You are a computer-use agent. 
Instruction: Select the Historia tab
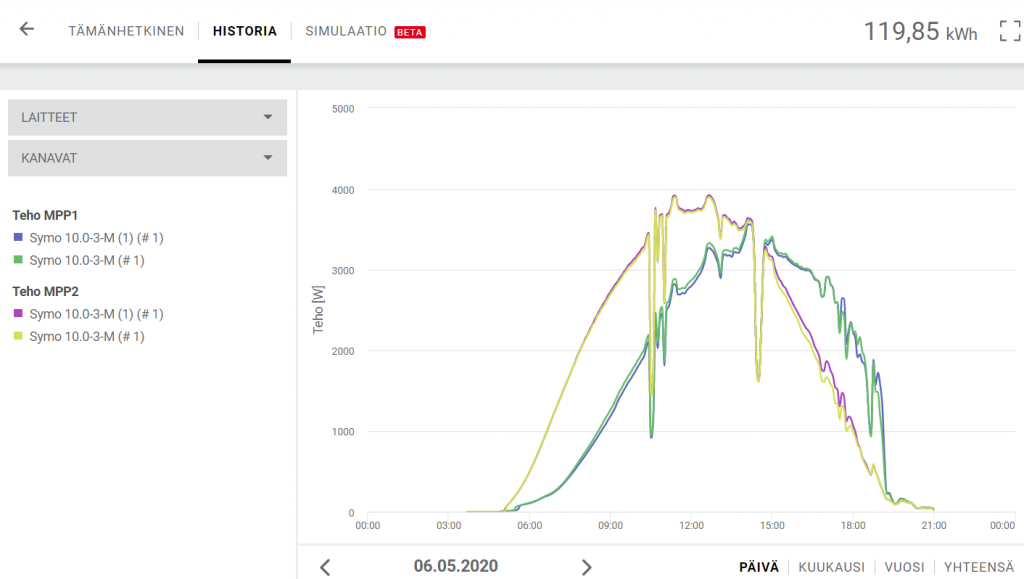point(245,31)
